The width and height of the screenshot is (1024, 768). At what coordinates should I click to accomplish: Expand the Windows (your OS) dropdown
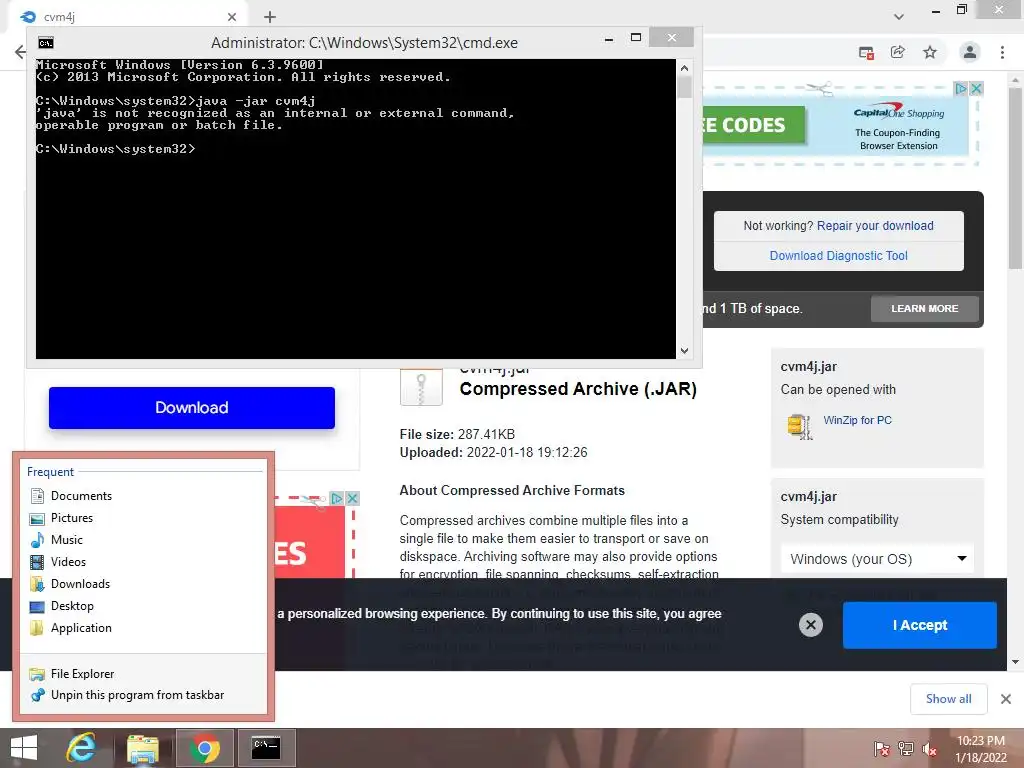877,559
